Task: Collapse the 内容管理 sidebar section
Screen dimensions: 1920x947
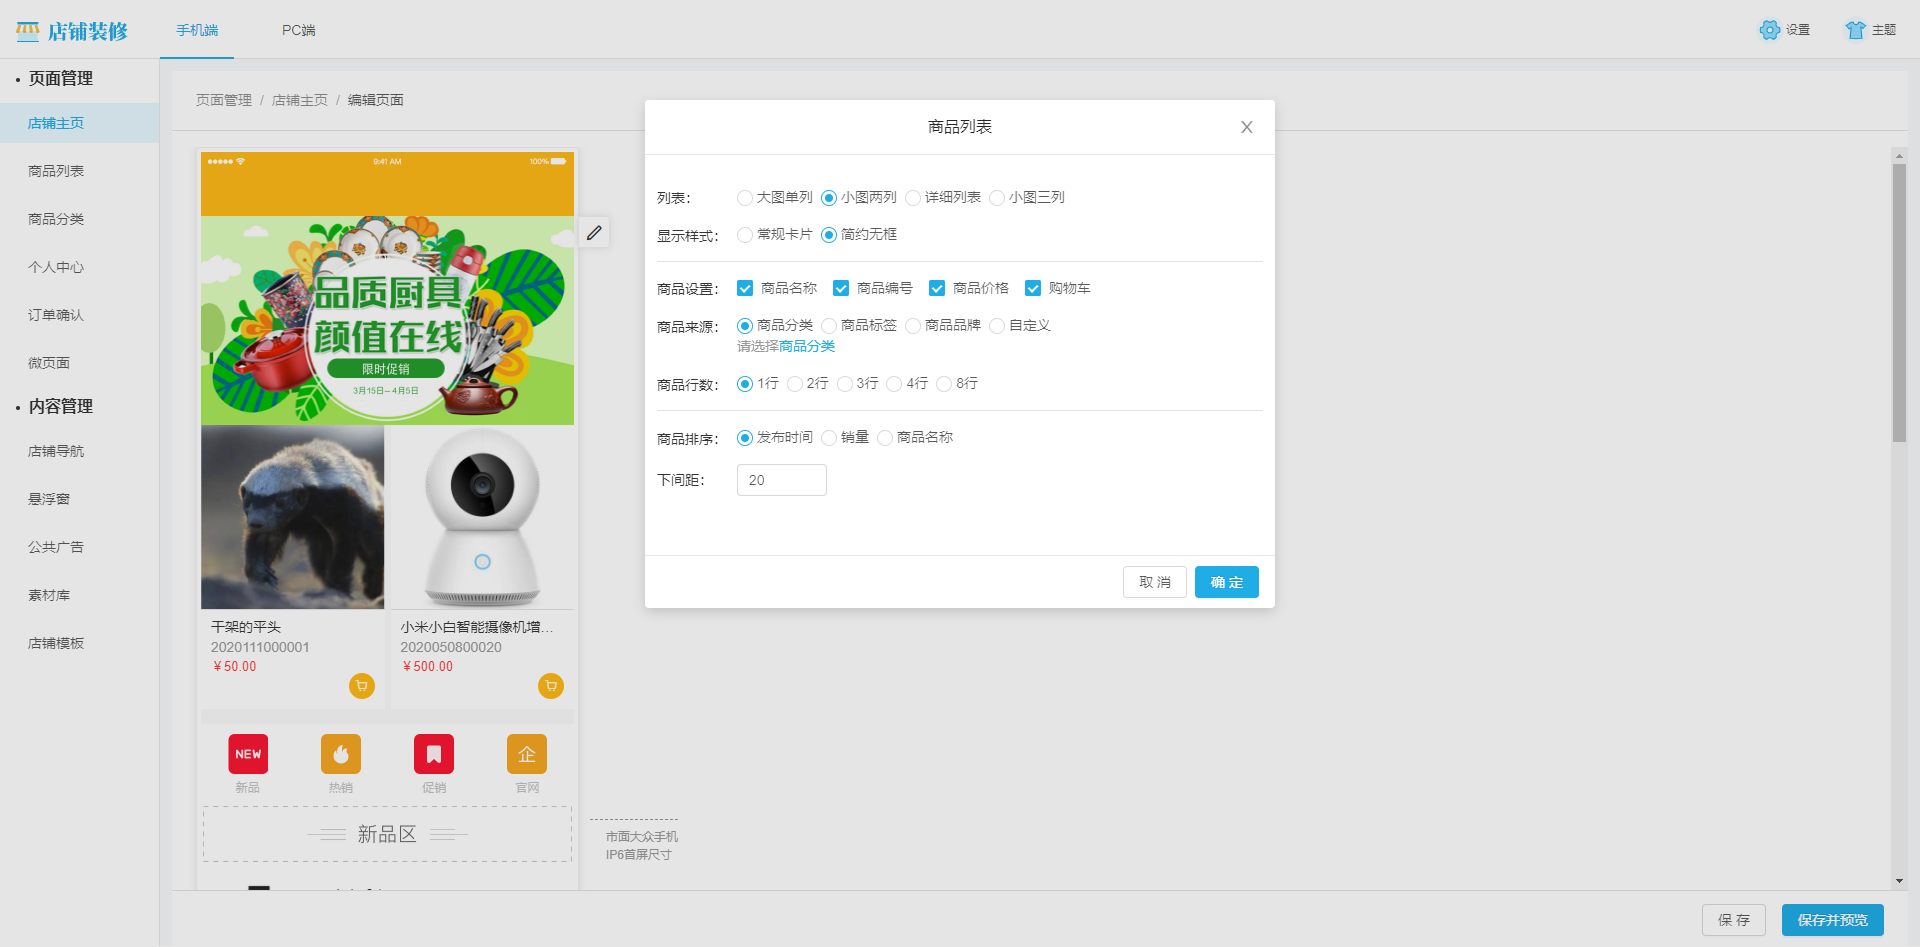Action: [x=62, y=406]
